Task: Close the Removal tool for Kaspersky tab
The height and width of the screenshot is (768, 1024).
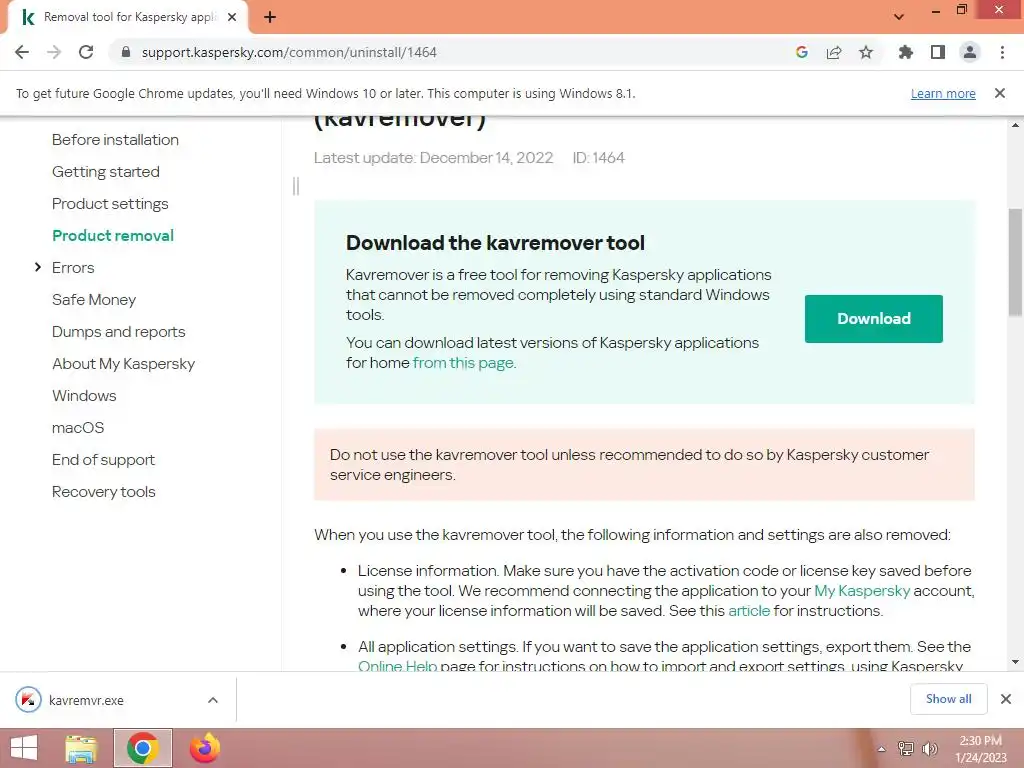Action: click(x=232, y=17)
